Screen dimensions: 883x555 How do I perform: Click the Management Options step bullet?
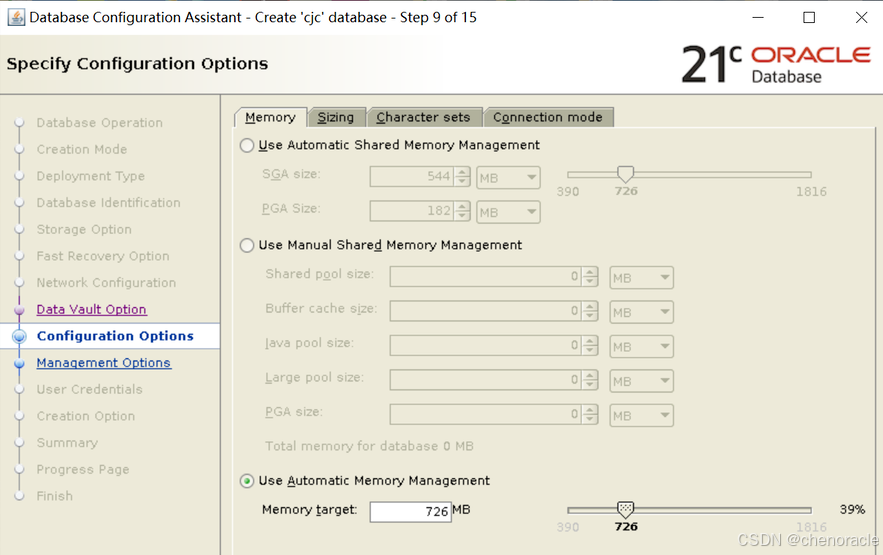click(19, 363)
